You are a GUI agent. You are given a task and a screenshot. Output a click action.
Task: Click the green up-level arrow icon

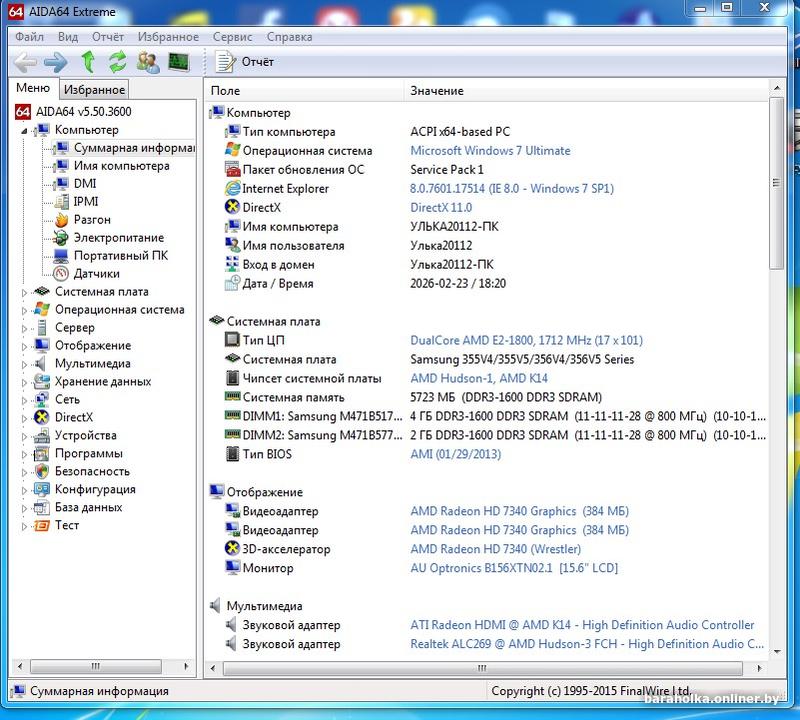click(88, 62)
